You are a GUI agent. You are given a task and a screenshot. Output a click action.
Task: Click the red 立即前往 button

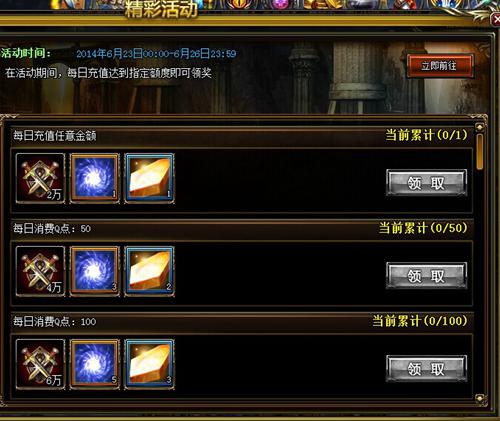click(440, 66)
